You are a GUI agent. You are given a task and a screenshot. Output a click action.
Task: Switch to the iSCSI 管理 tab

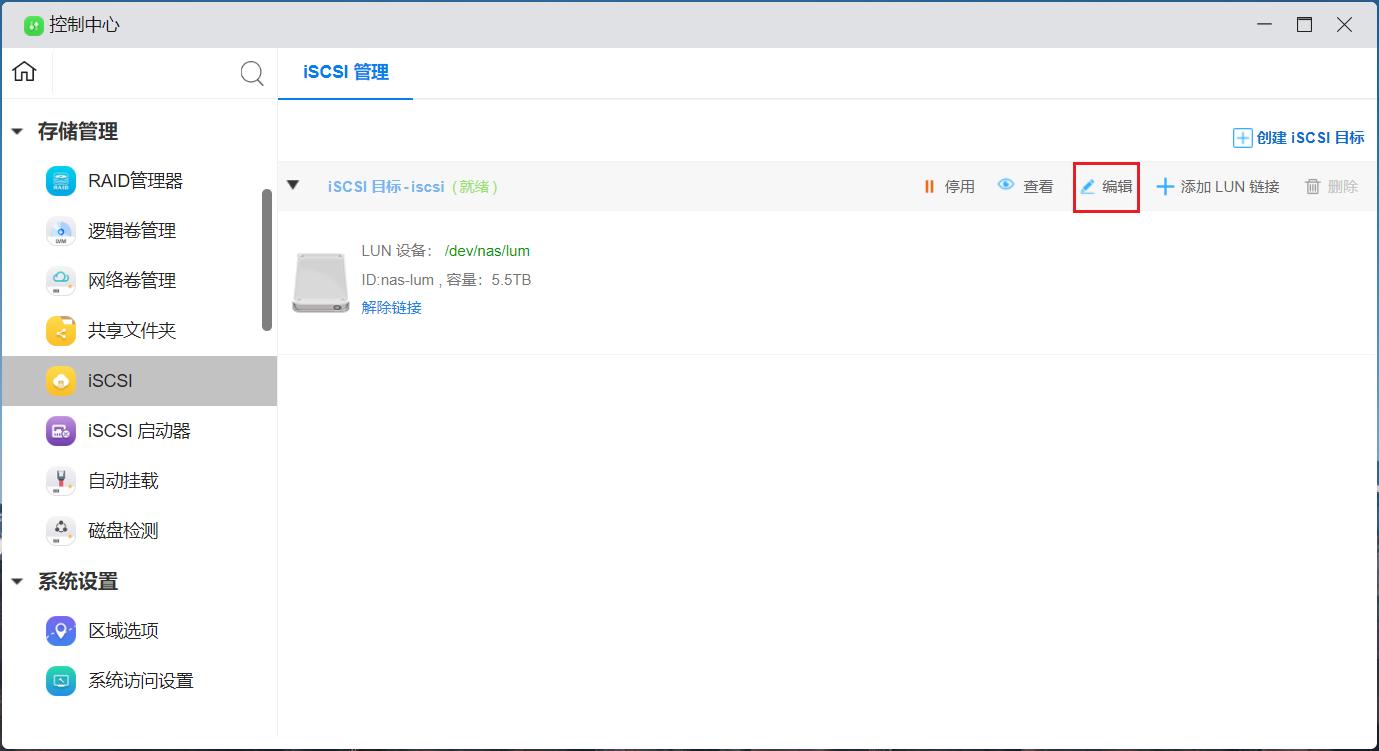[345, 73]
